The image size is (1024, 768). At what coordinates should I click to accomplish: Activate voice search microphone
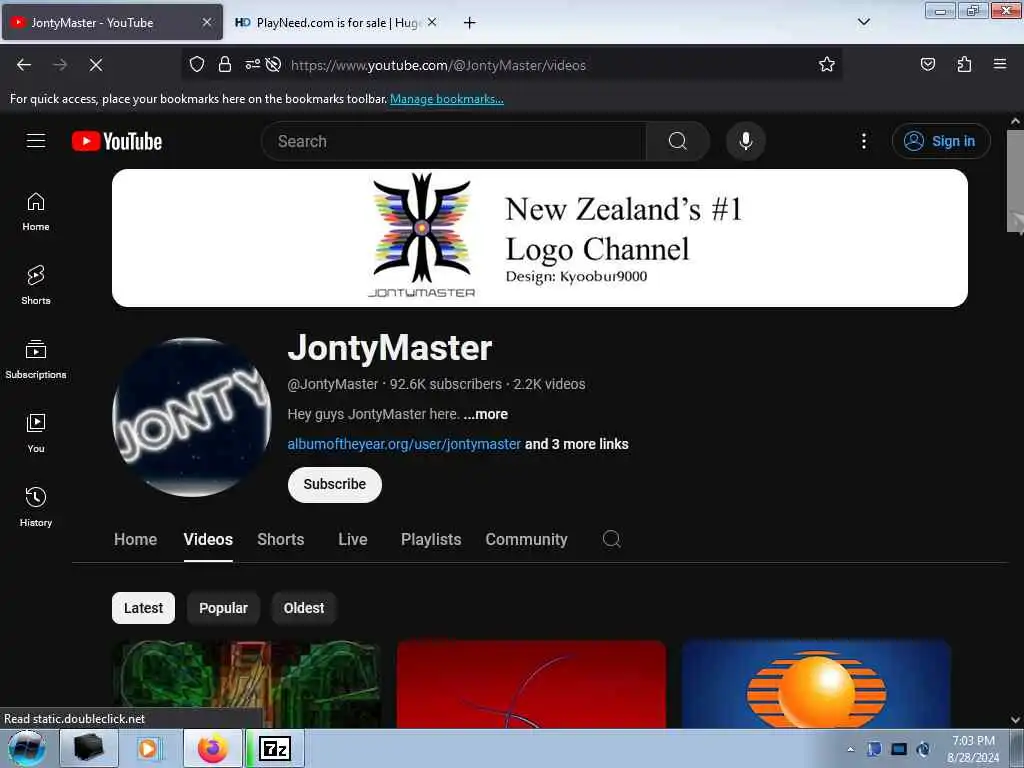point(745,141)
